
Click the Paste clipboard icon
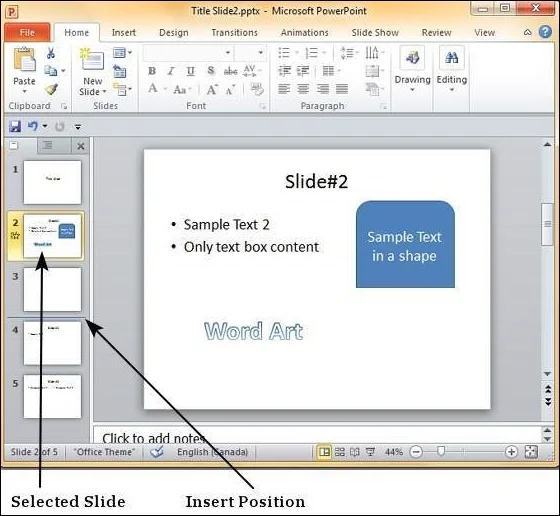click(x=24, y=59)
